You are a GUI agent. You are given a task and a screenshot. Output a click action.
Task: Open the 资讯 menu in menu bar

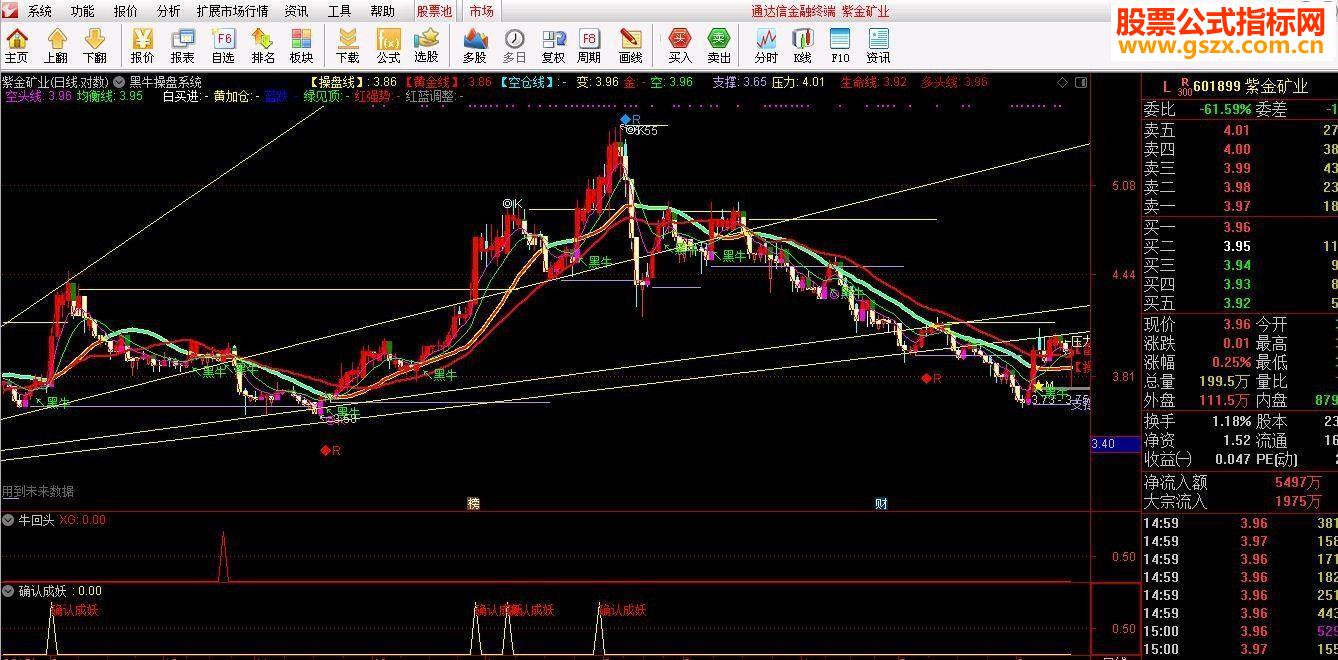click(x=296, y=11)
